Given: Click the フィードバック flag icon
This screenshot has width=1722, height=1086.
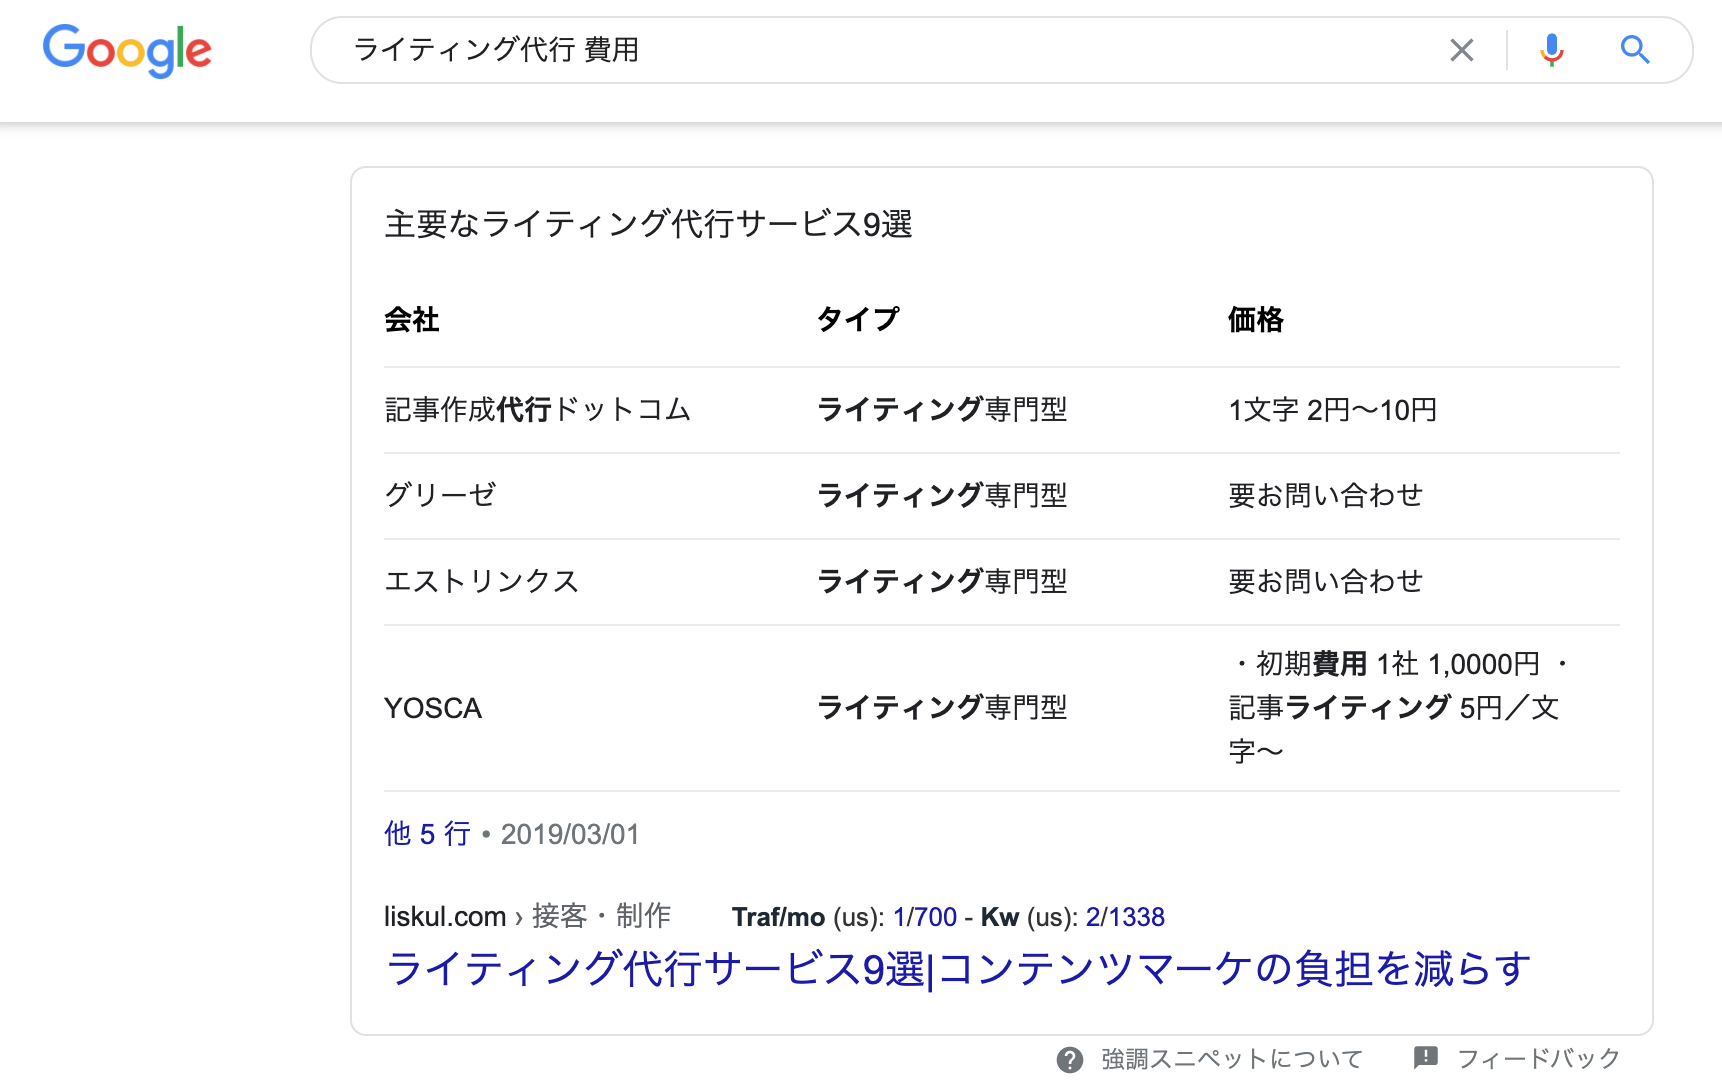Looking at the screenshot, I should pos(1426,1058).
